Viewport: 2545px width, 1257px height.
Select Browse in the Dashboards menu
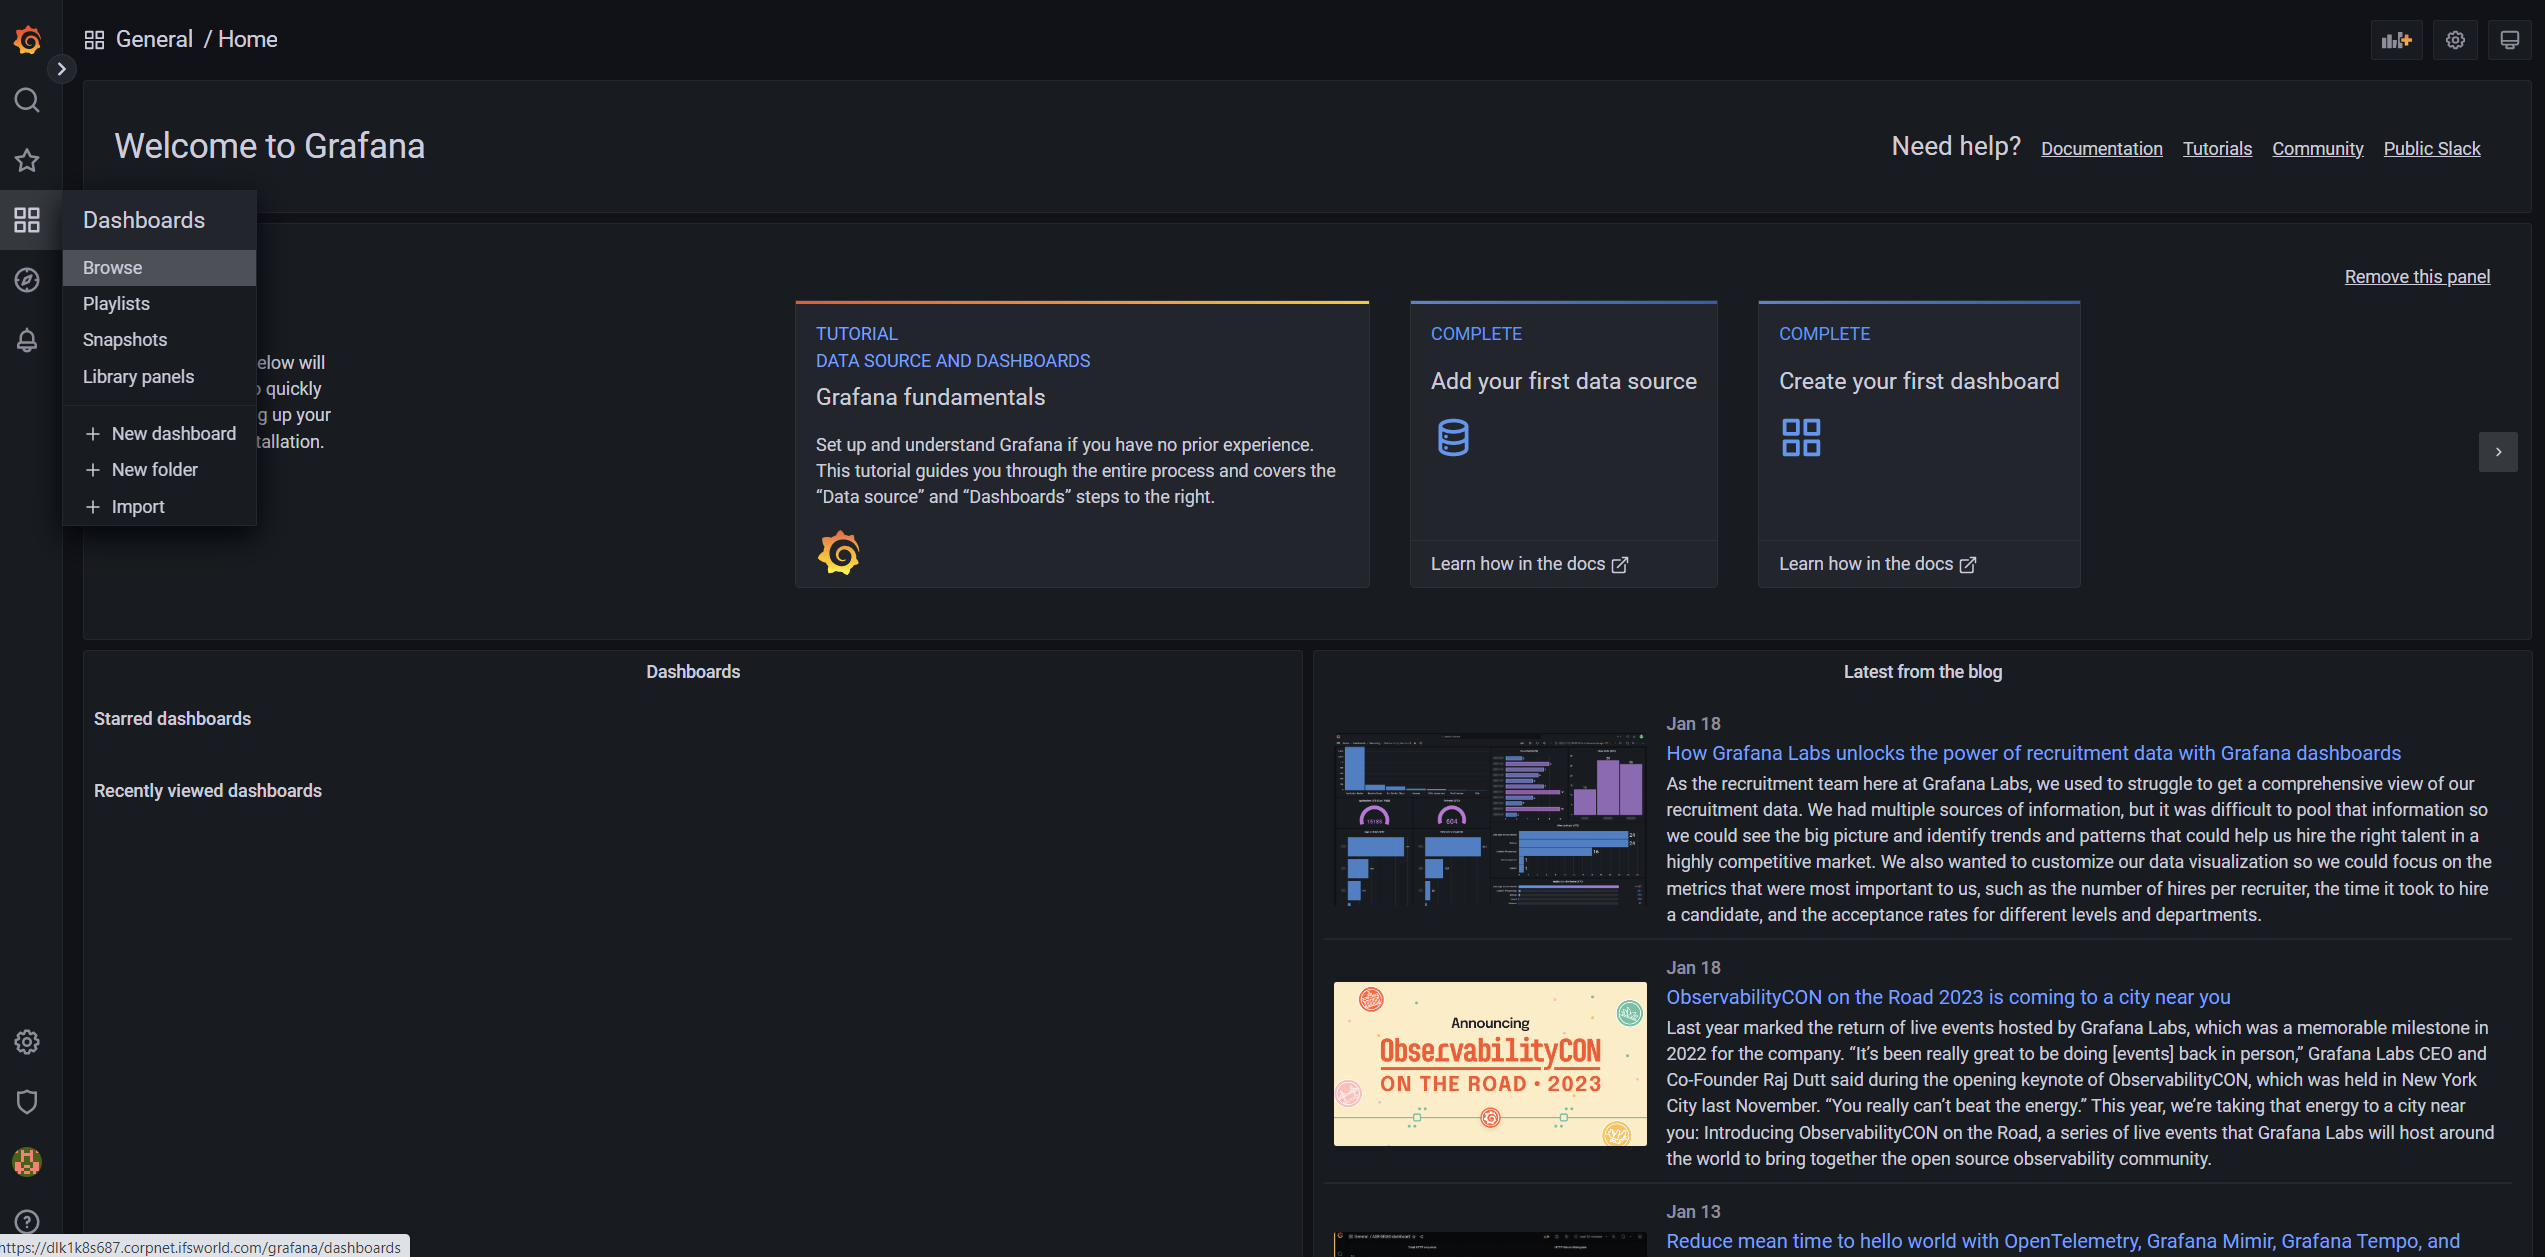(x=159, y=268)
